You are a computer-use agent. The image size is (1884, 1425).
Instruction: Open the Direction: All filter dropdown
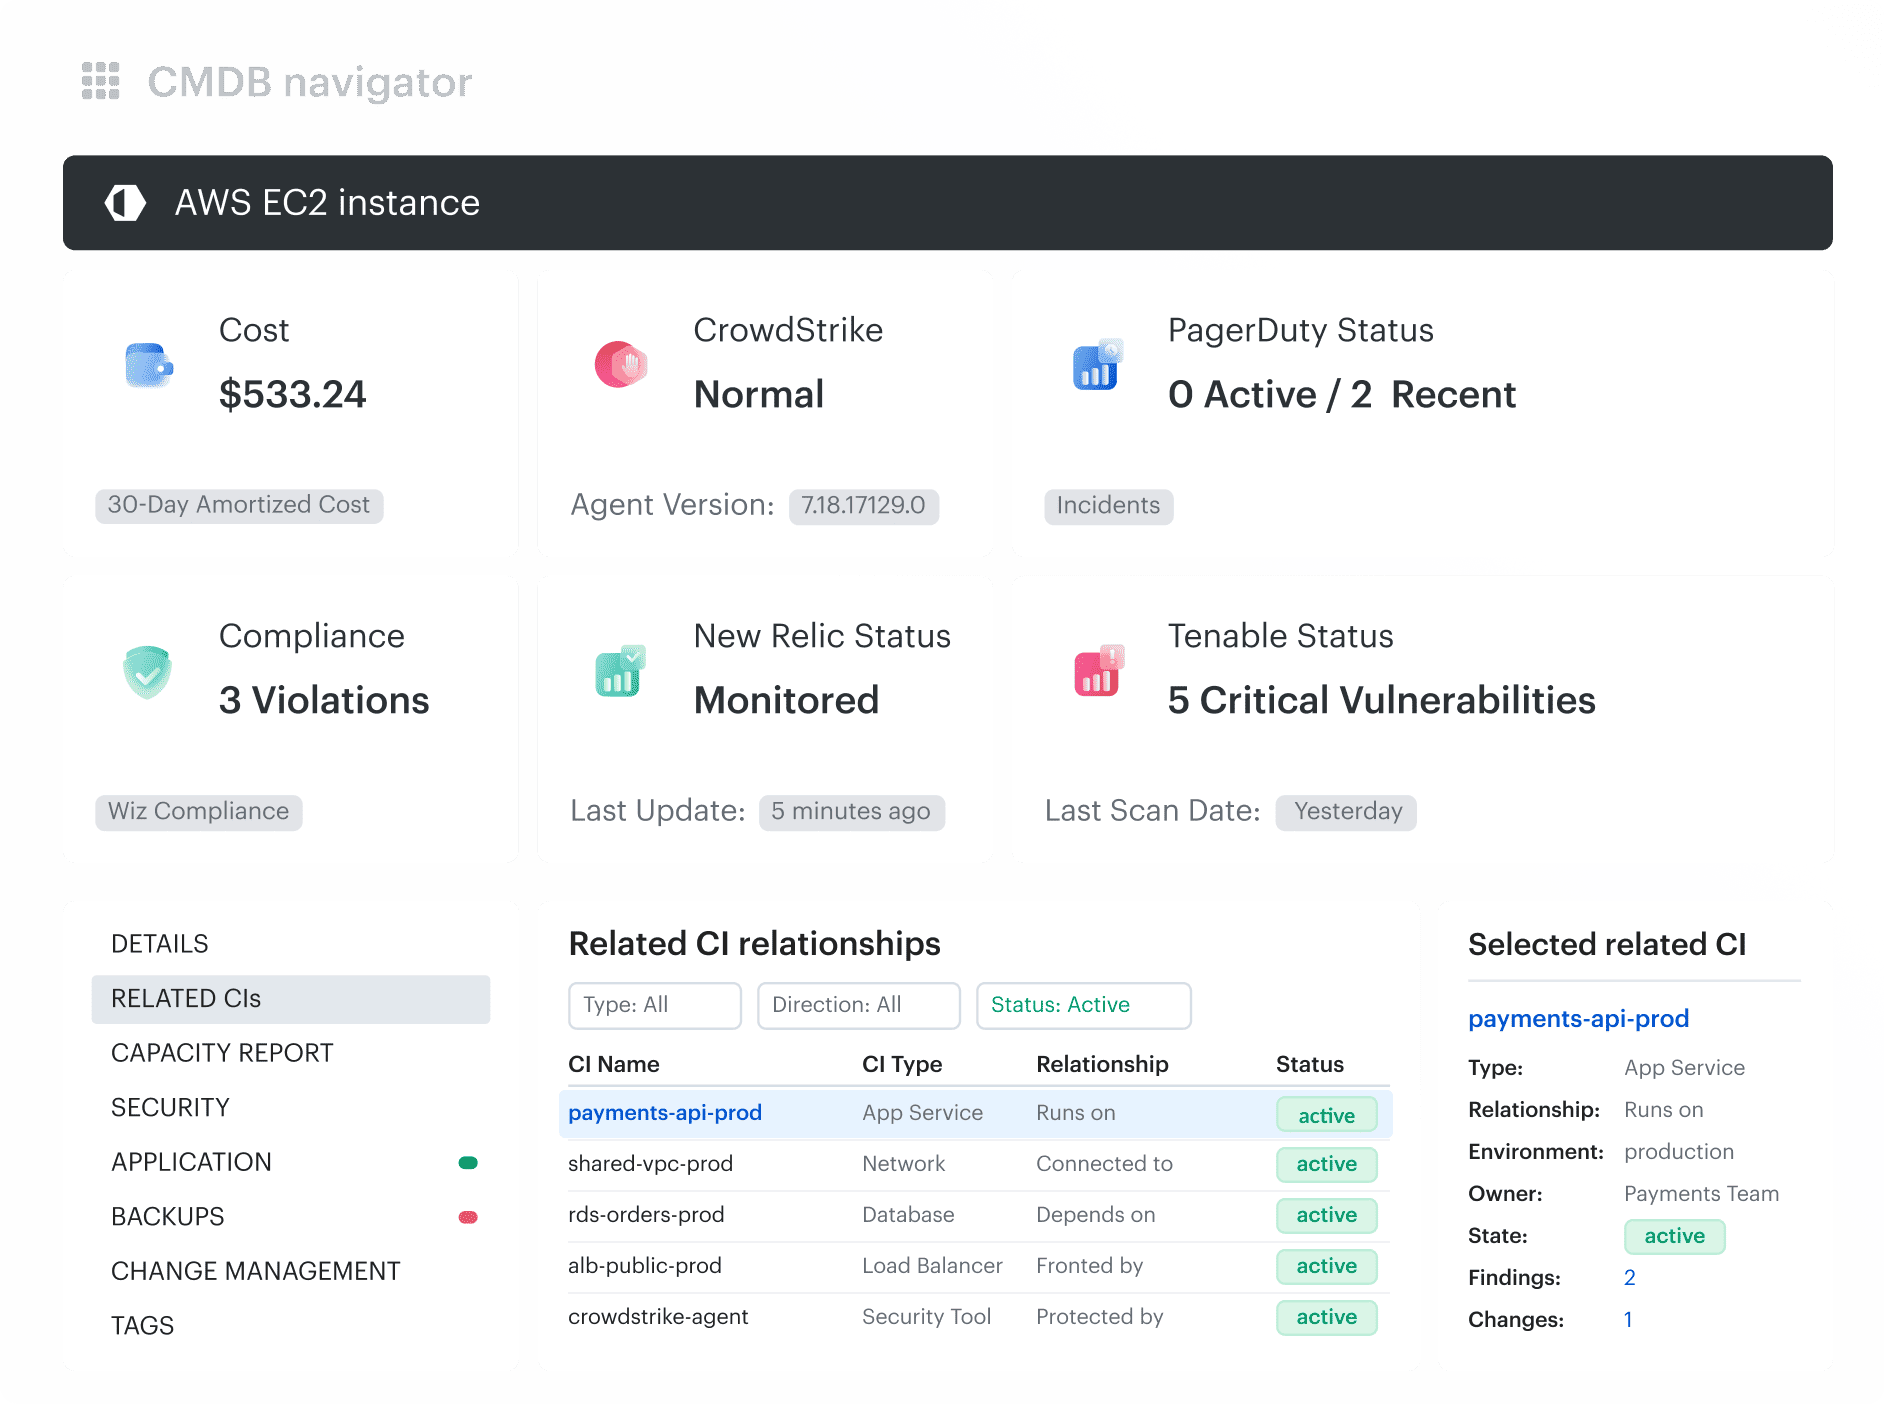859,1005
